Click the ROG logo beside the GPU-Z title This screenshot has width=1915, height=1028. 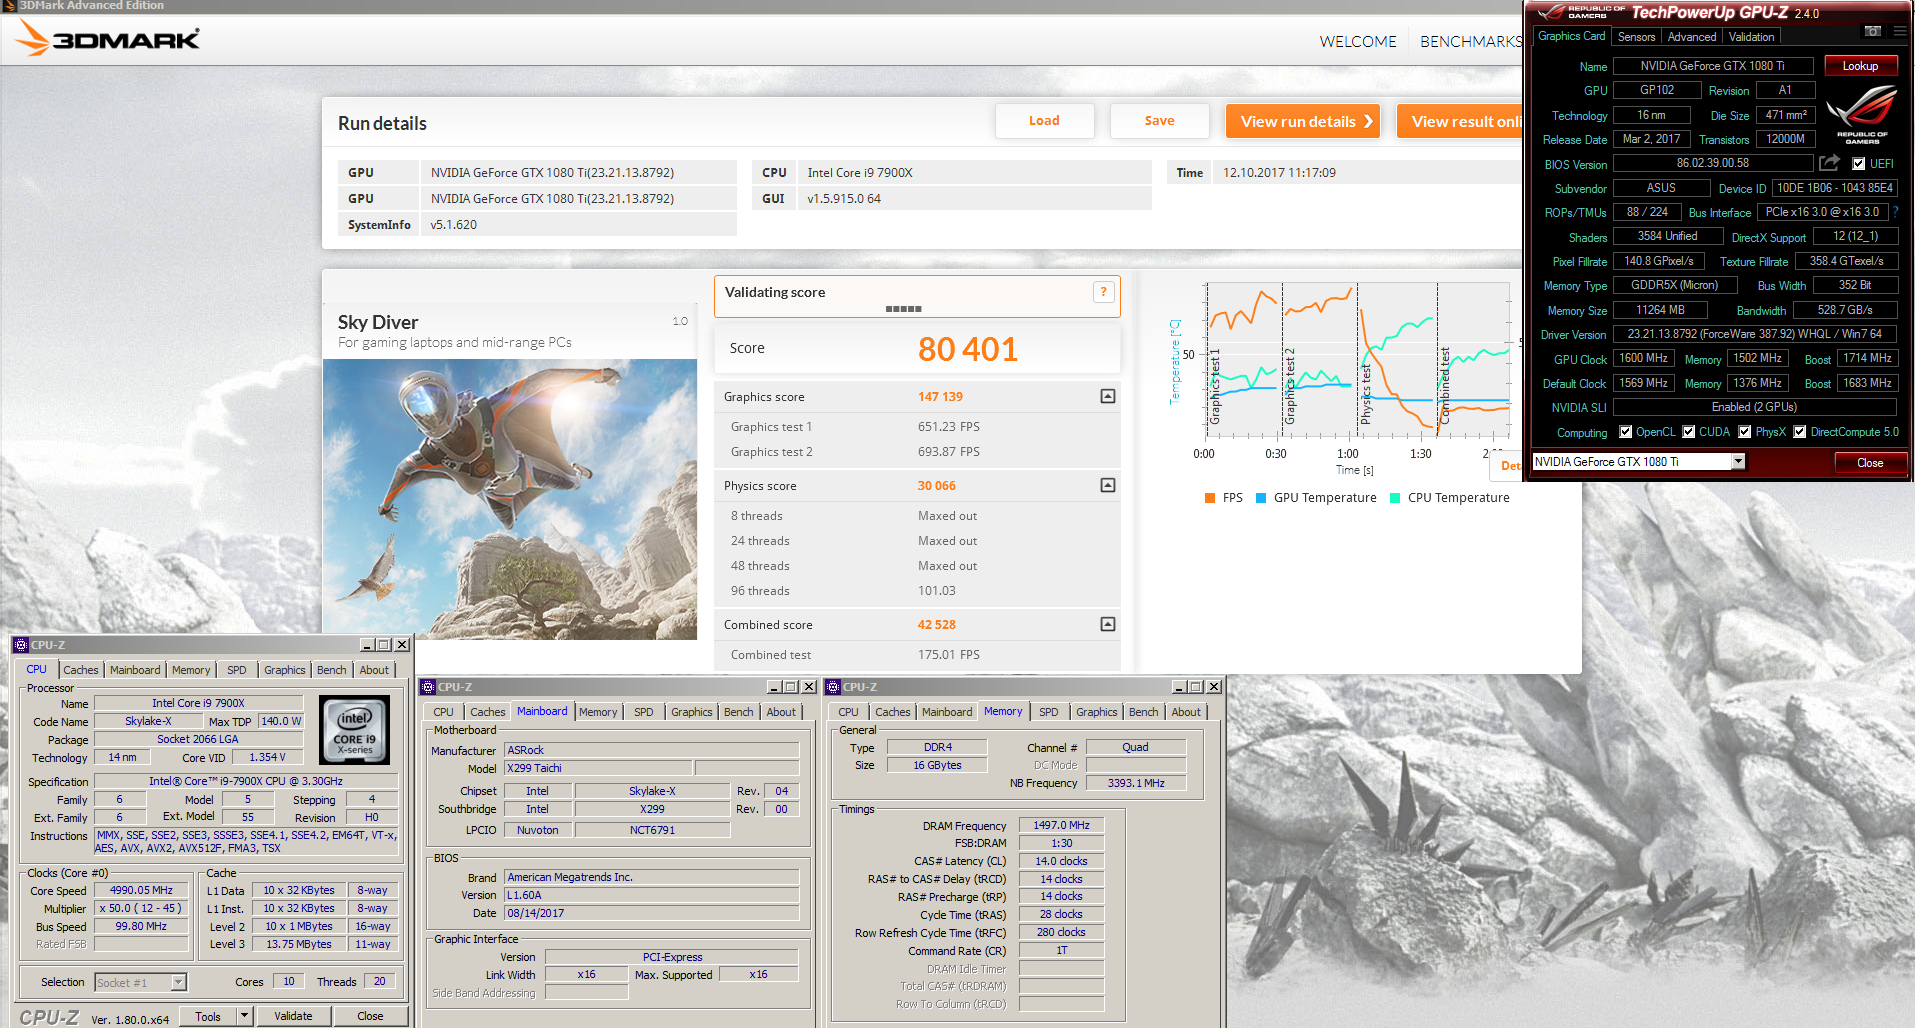pos(1550,12)
